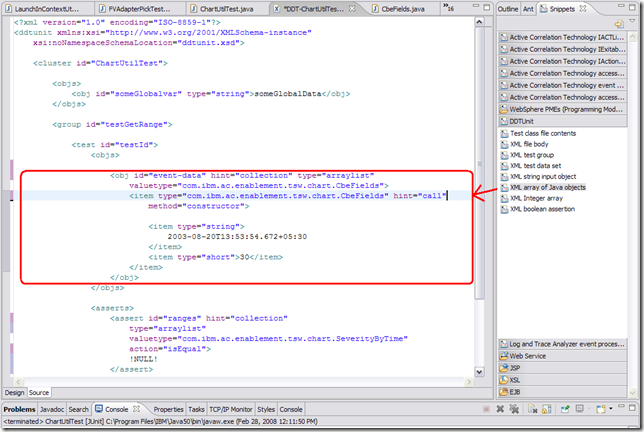Open the TCP/IP Monitor view tab
This screenshot has height=432, width=644.
tap(231, 409)
